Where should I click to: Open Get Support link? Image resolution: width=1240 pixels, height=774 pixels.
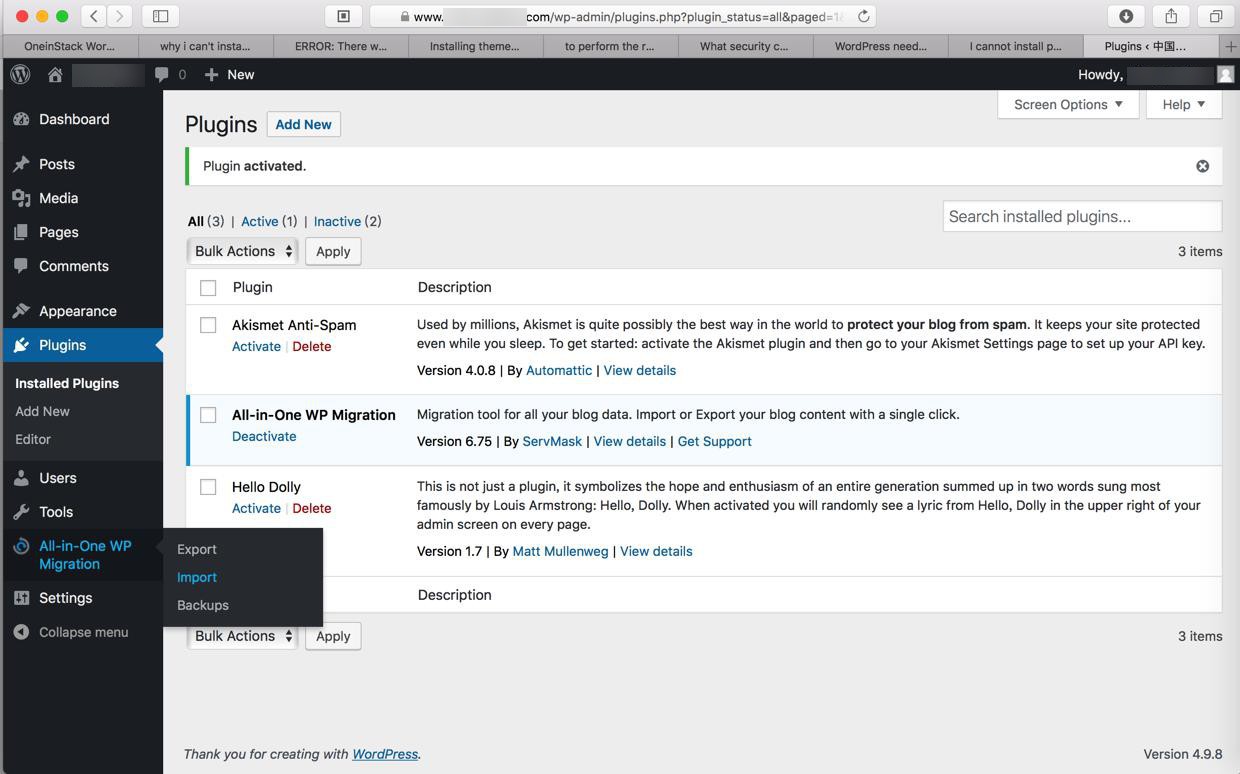714,441
